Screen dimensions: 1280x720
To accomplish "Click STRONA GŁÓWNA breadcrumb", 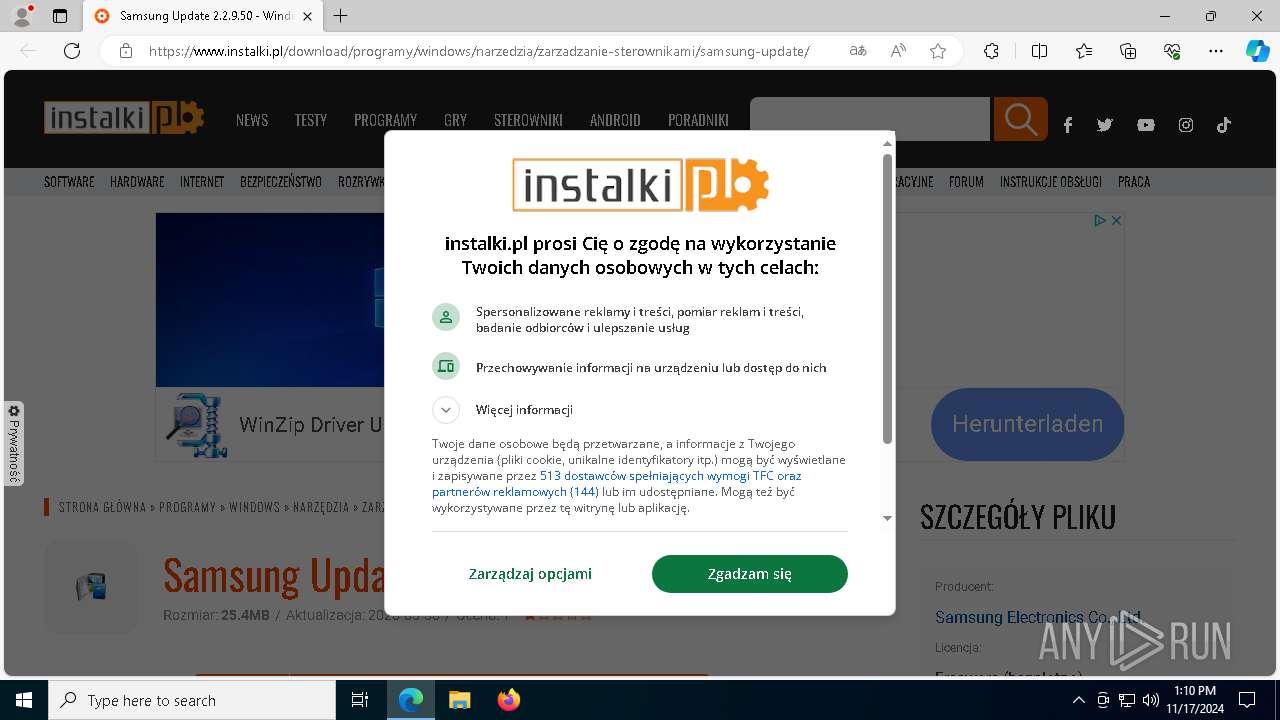I will click(x=103, y=507).
